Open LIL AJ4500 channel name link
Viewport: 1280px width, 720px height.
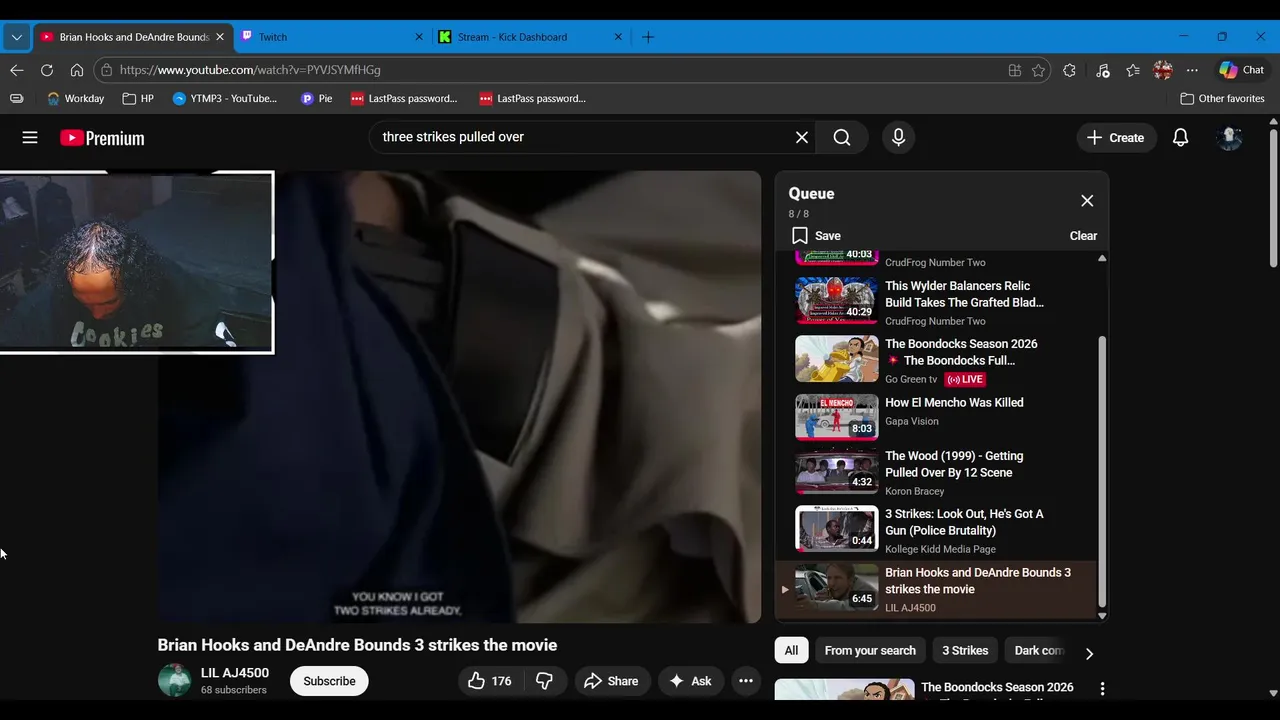(x=235, y=673)
